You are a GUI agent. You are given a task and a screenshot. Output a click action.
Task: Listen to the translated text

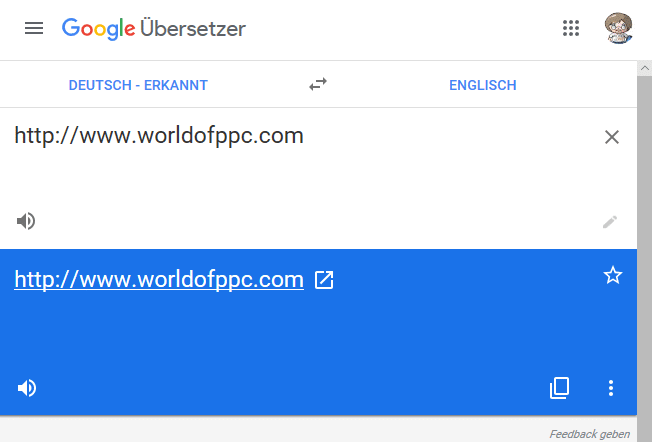tap(27, 388)
